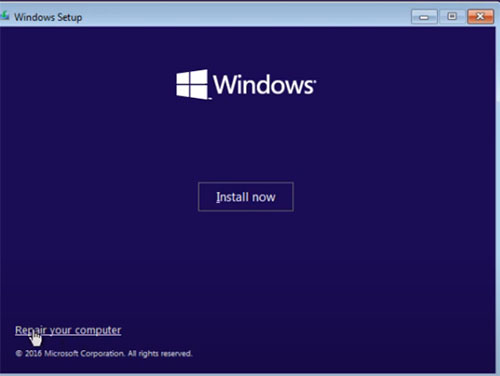Click the Windows logo
This screenshot has height=376, width=500.
tap(246, 85)
